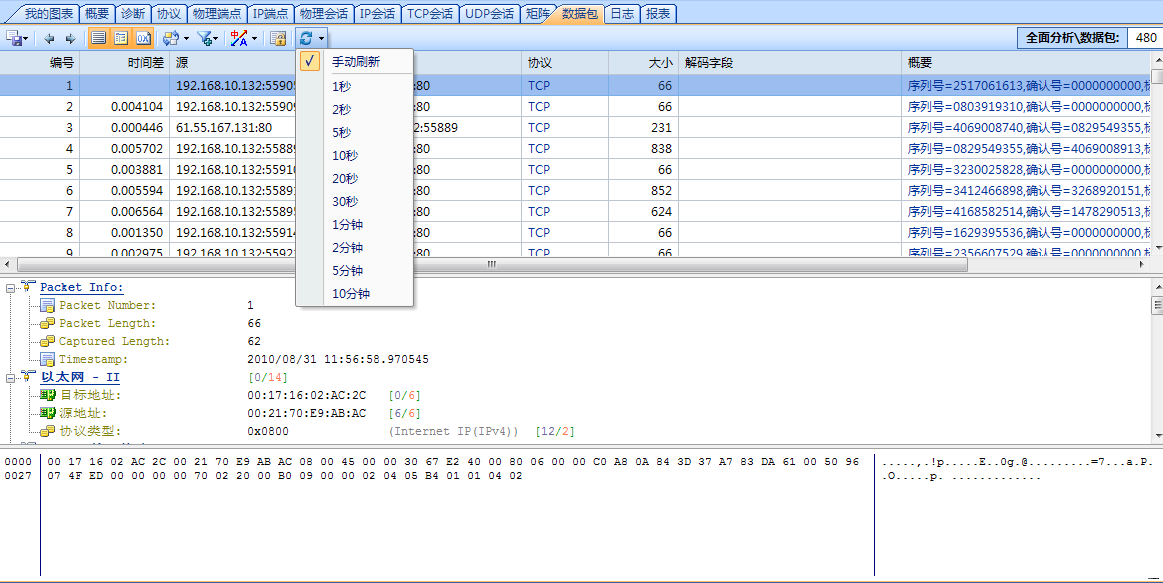
Task: Go back using the left arrow icon
Action: 48,36
